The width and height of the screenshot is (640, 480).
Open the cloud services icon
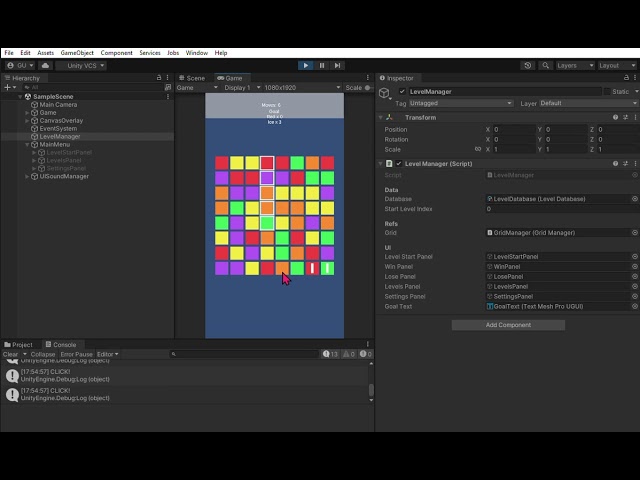click(45, 65)
